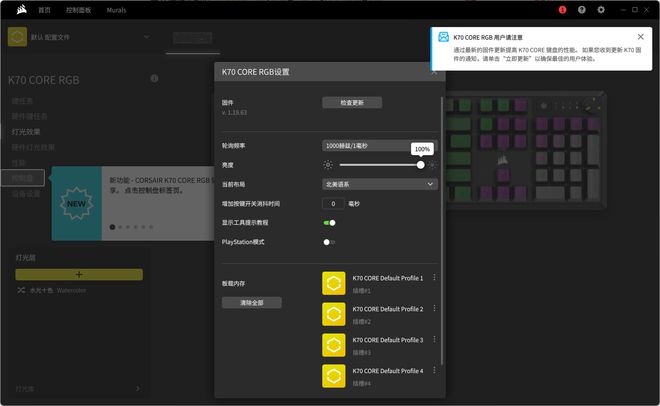The height and width of the screenshot is (406, 660).
Task: Open the help question mark icon
Action: pos(582,10)
